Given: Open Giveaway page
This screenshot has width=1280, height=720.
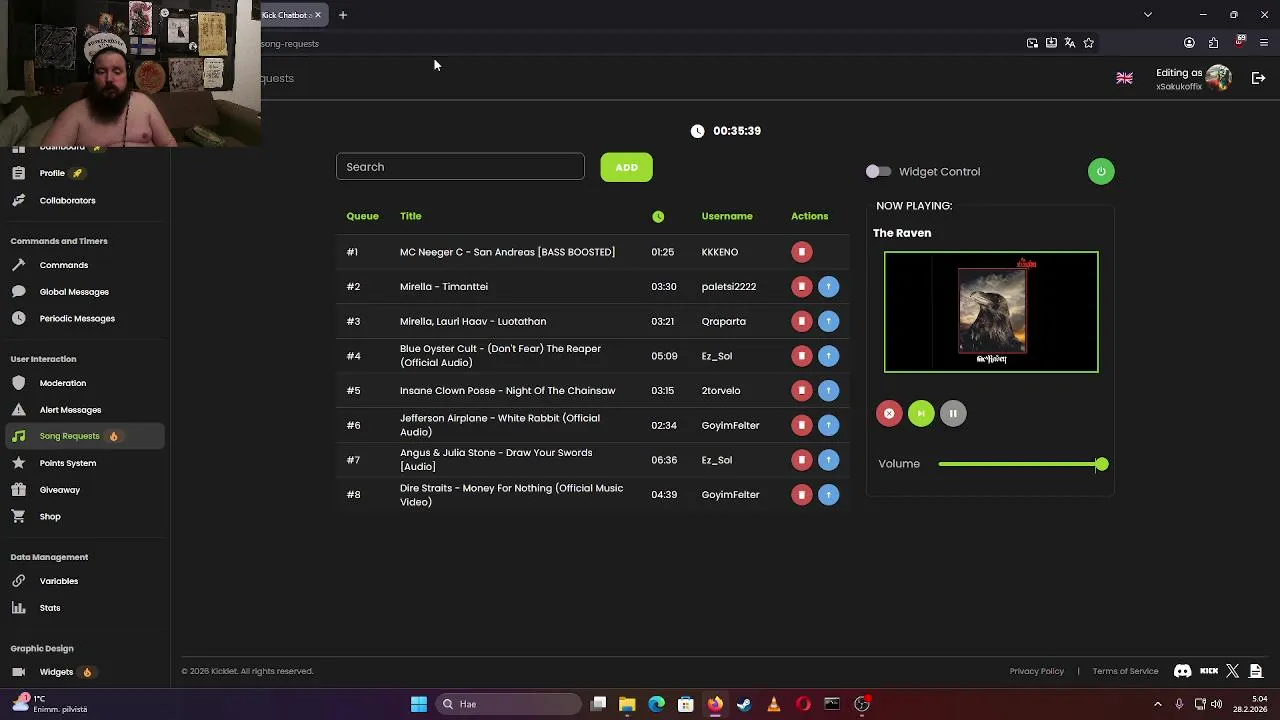Looking at the screenshot, I should coord(59,490).
